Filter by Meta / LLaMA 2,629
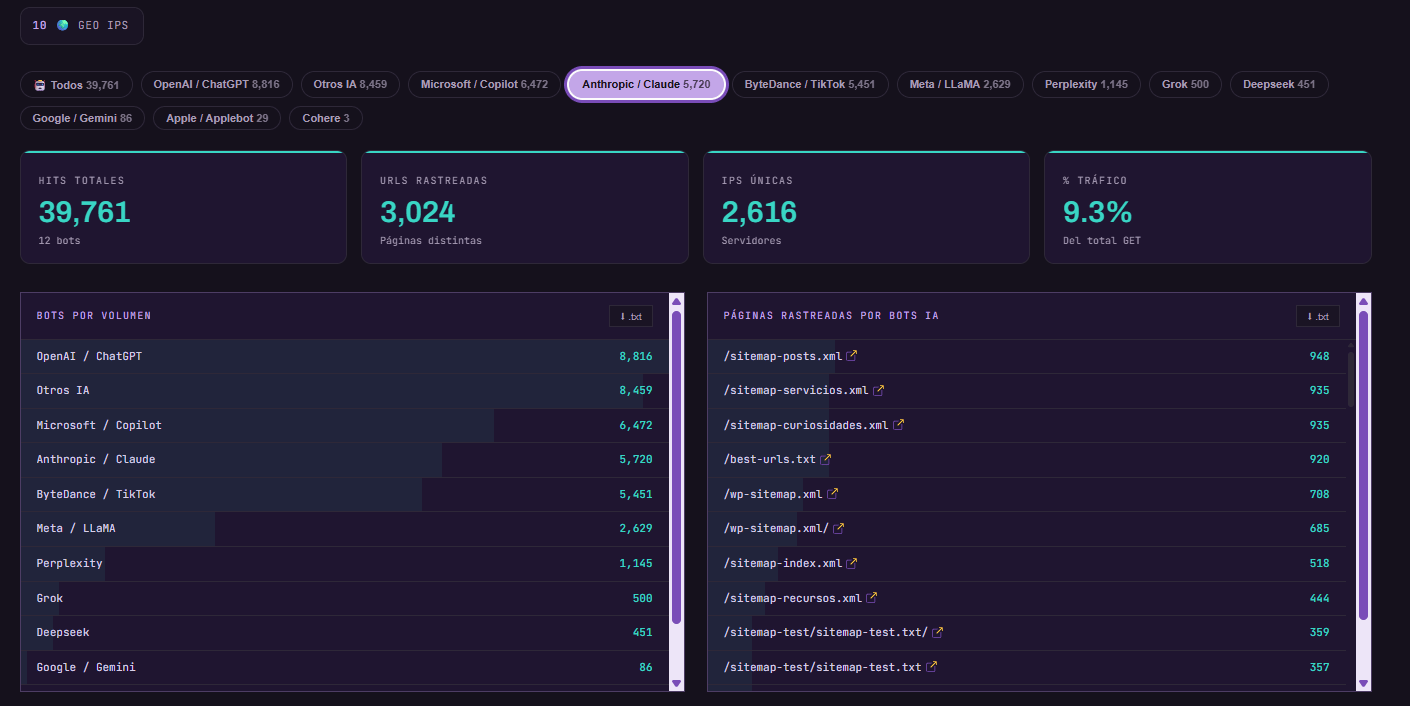Screen dimensions: 1410x706 960,85
